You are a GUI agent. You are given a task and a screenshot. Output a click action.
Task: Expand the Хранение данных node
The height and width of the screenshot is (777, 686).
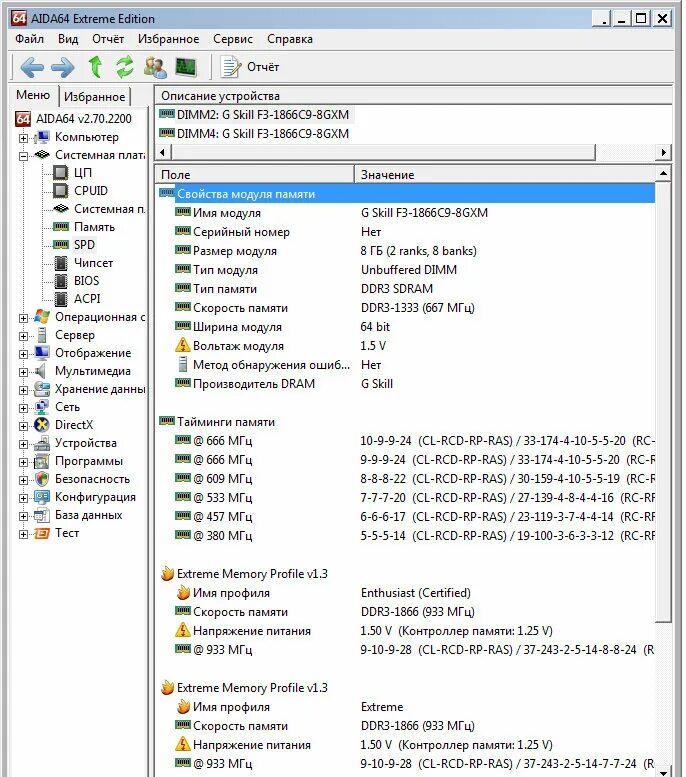click(x=23, y=390)
